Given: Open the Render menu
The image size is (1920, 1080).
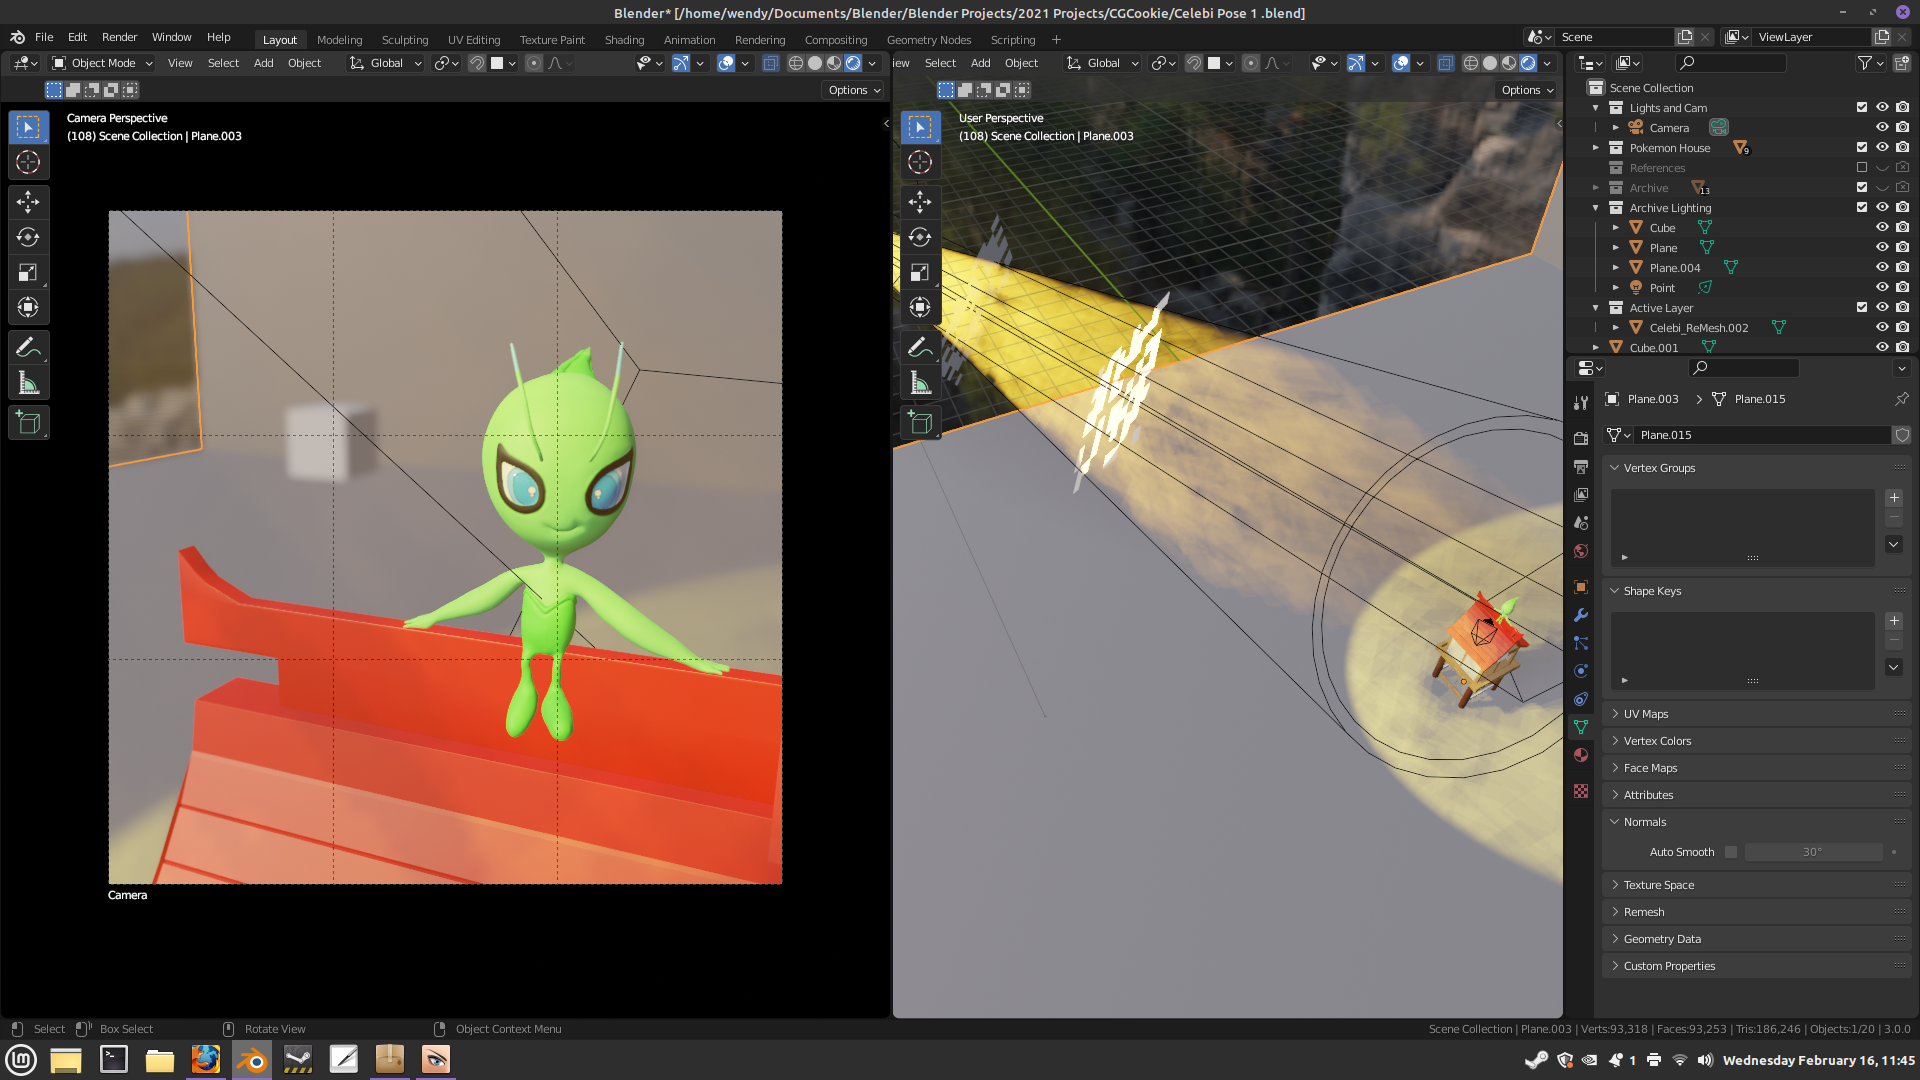Looking at the screenshot, I should [119, 37].
